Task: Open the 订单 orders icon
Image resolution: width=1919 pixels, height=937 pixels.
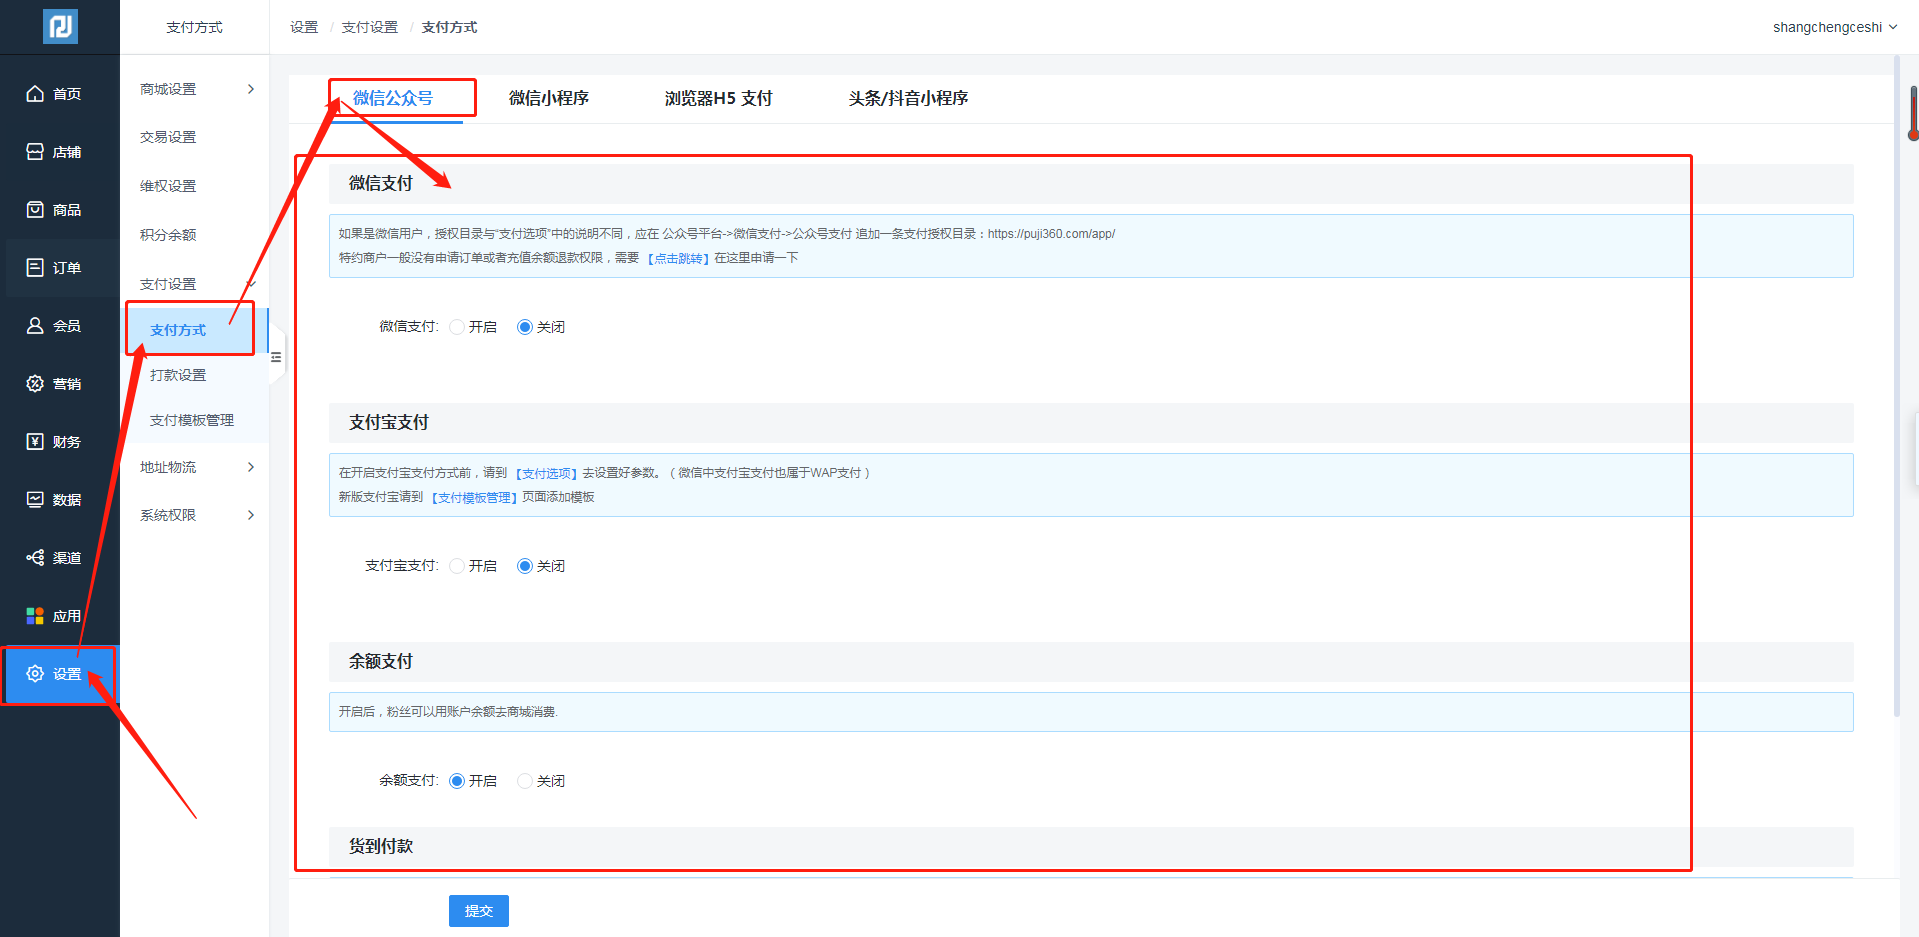Action: tap(35, 268)
